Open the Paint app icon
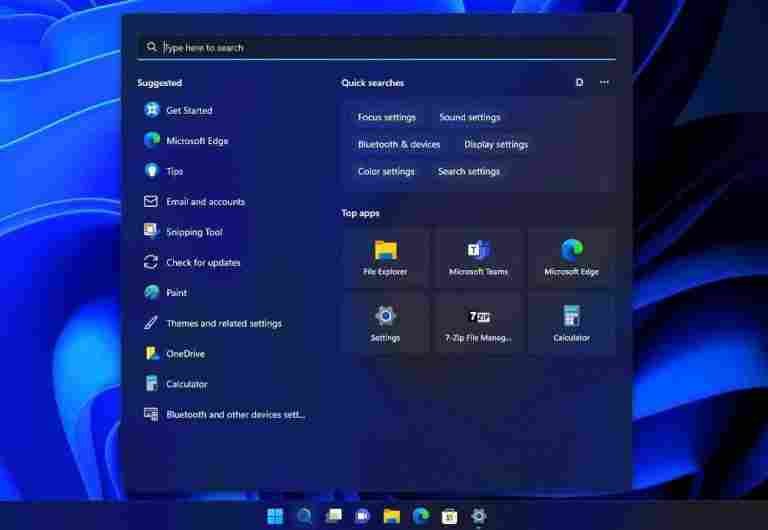The image size is (768, 530). click(152, 292)
